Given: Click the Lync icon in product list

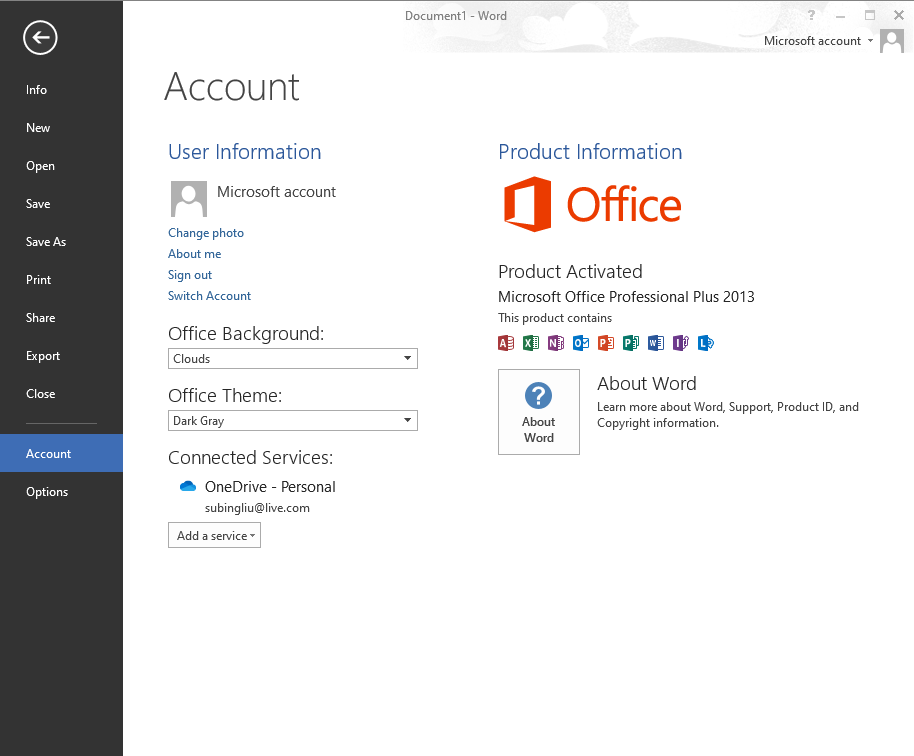Looking at the screenshot, I should pyautogui.click(x=706, y=343).
